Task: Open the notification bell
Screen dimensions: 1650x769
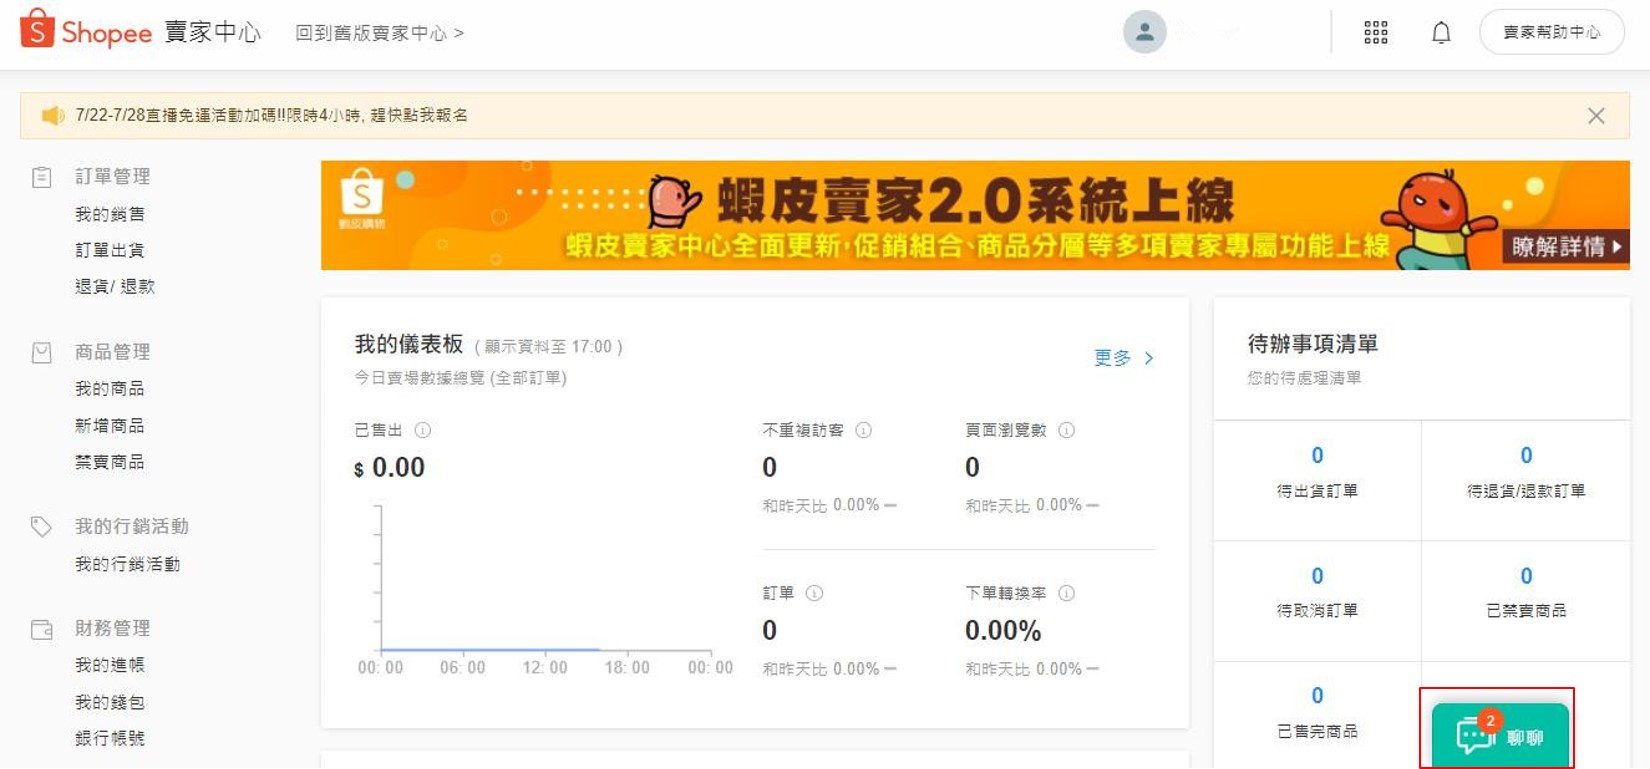Action: coord(1441,33)
